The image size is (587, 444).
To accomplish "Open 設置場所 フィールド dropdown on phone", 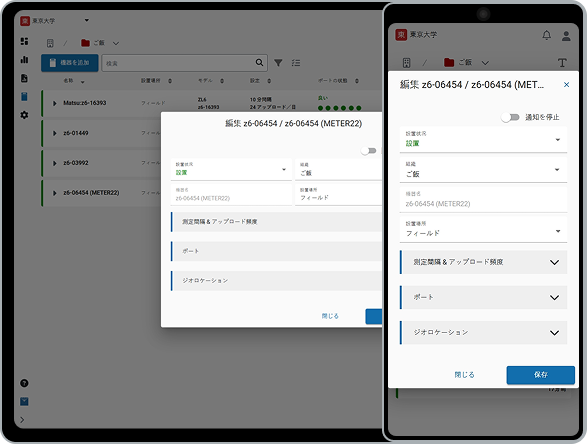I will point(483,229).
